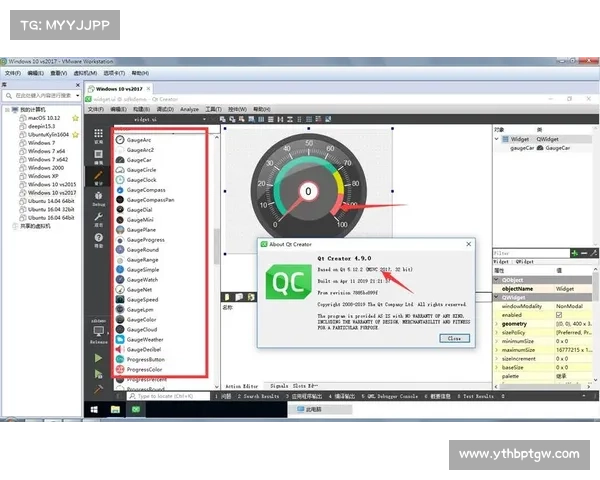
Task: Collapse the QObject property group
Action: click(x=497, y=280)
